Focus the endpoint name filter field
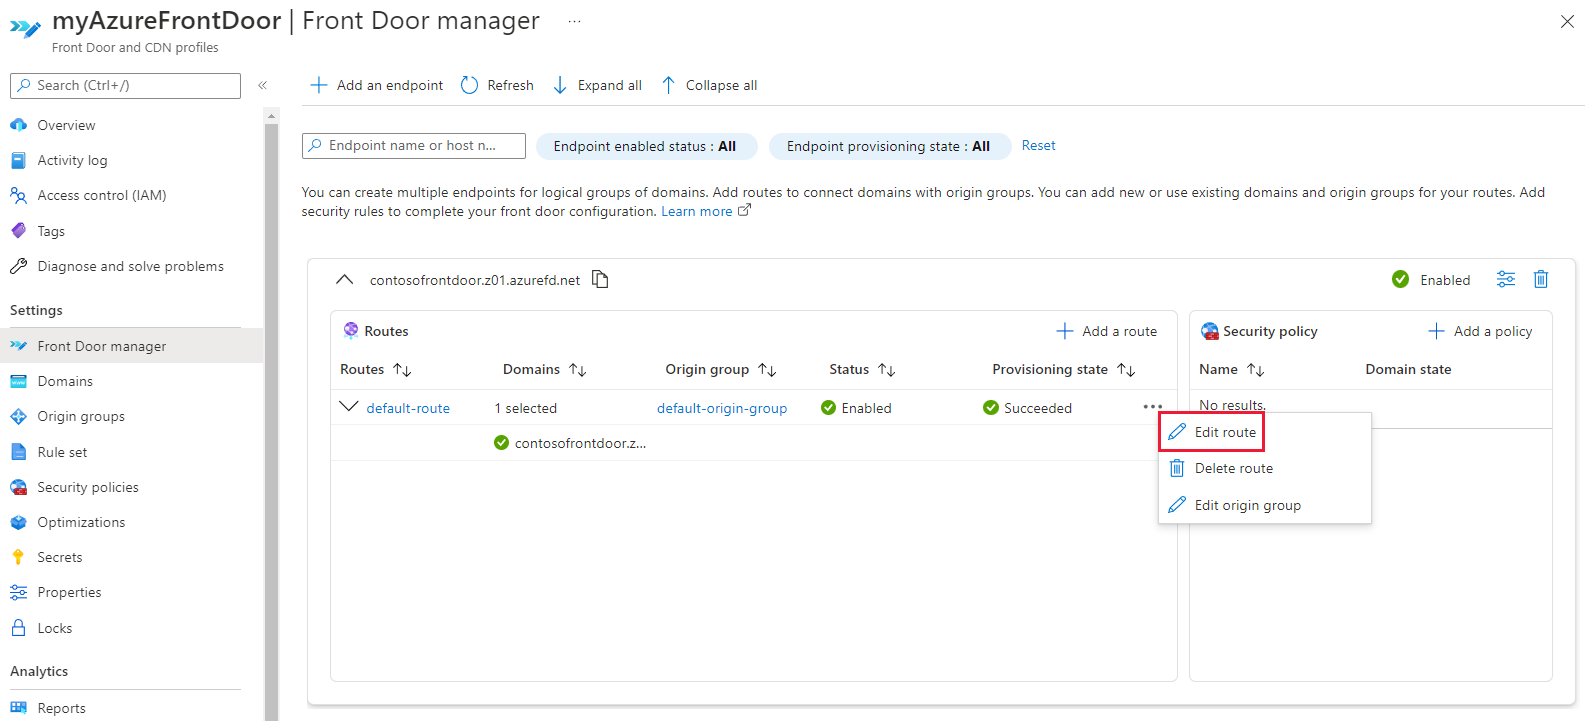The width and height of the screenshot is (1585, 721). tap(414, 146)
